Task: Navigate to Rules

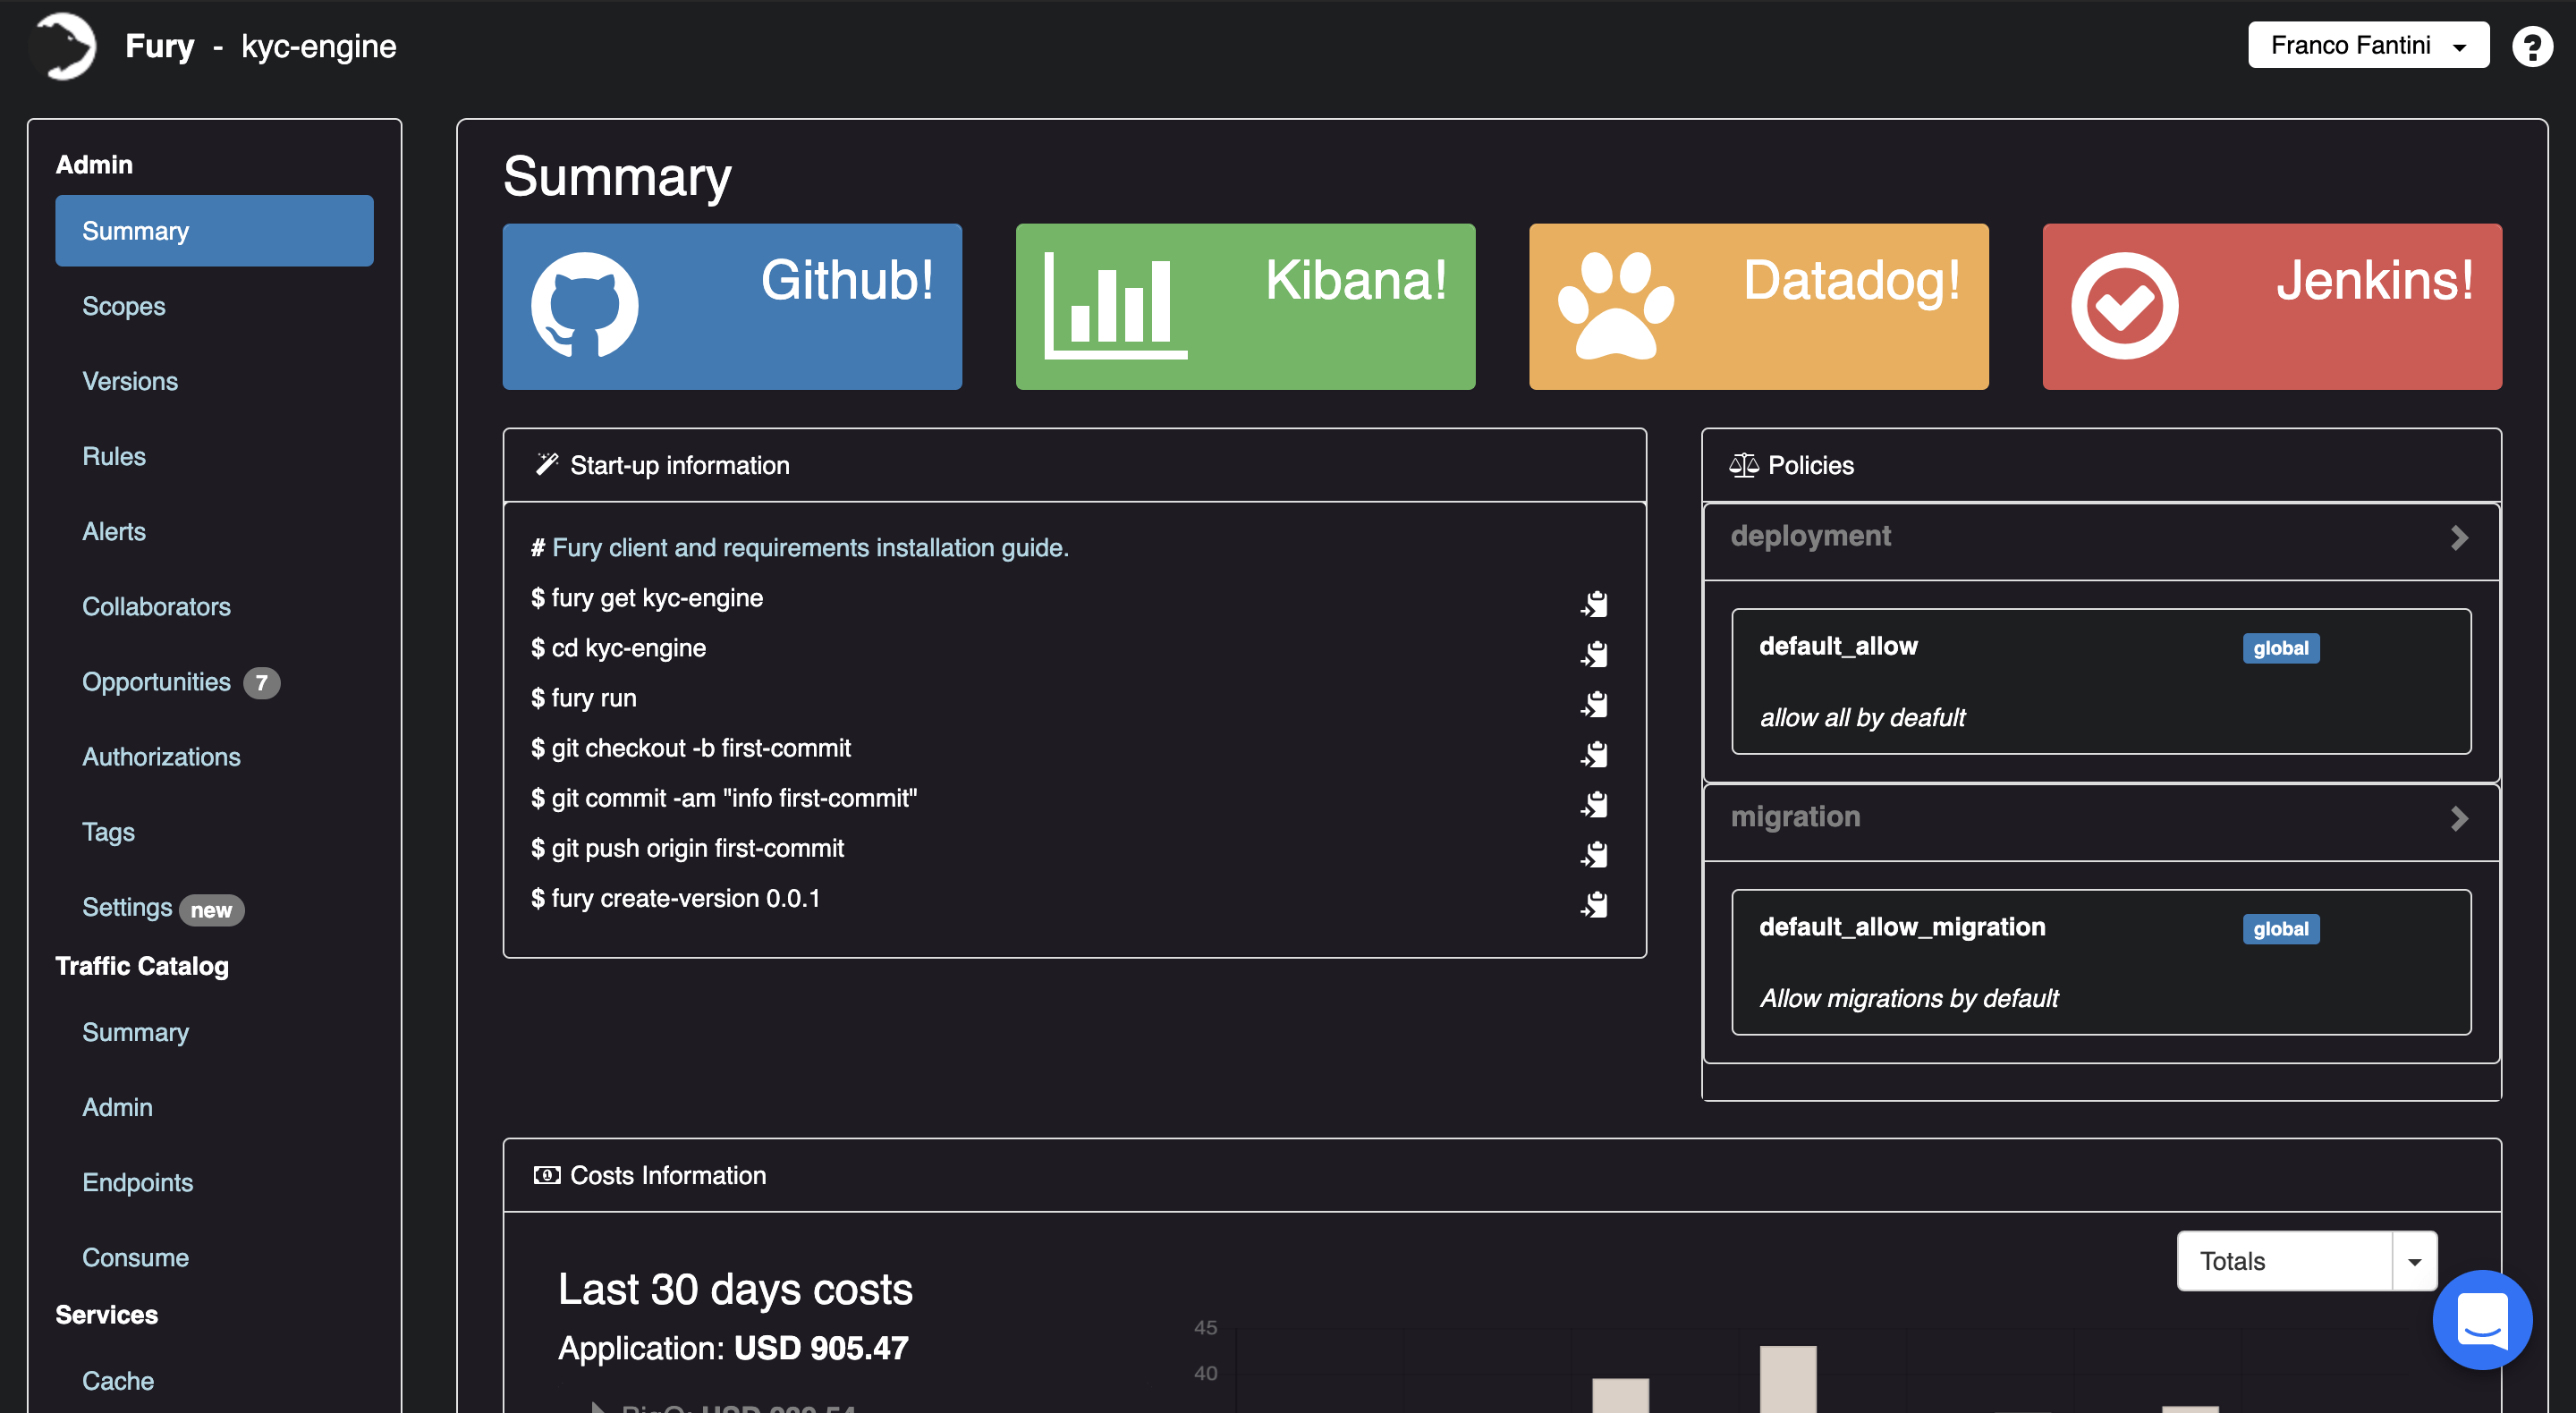Action: click(114, 456)
